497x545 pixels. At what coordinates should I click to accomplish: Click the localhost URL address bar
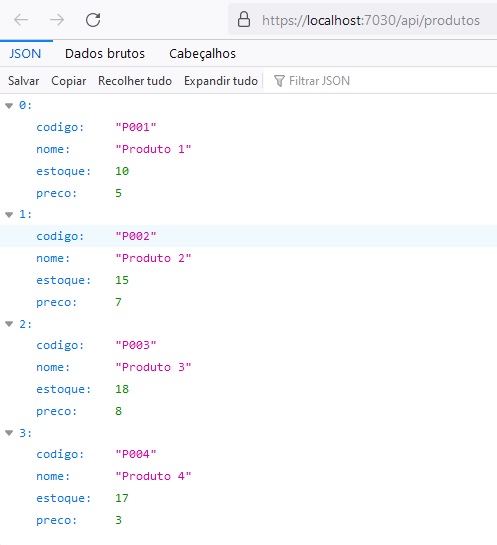(362, 20)
